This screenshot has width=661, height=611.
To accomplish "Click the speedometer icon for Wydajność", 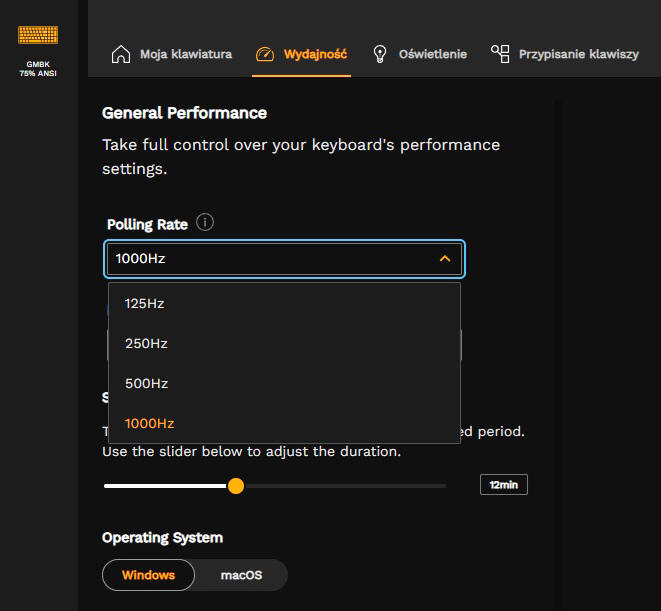I will click(264, 54).
